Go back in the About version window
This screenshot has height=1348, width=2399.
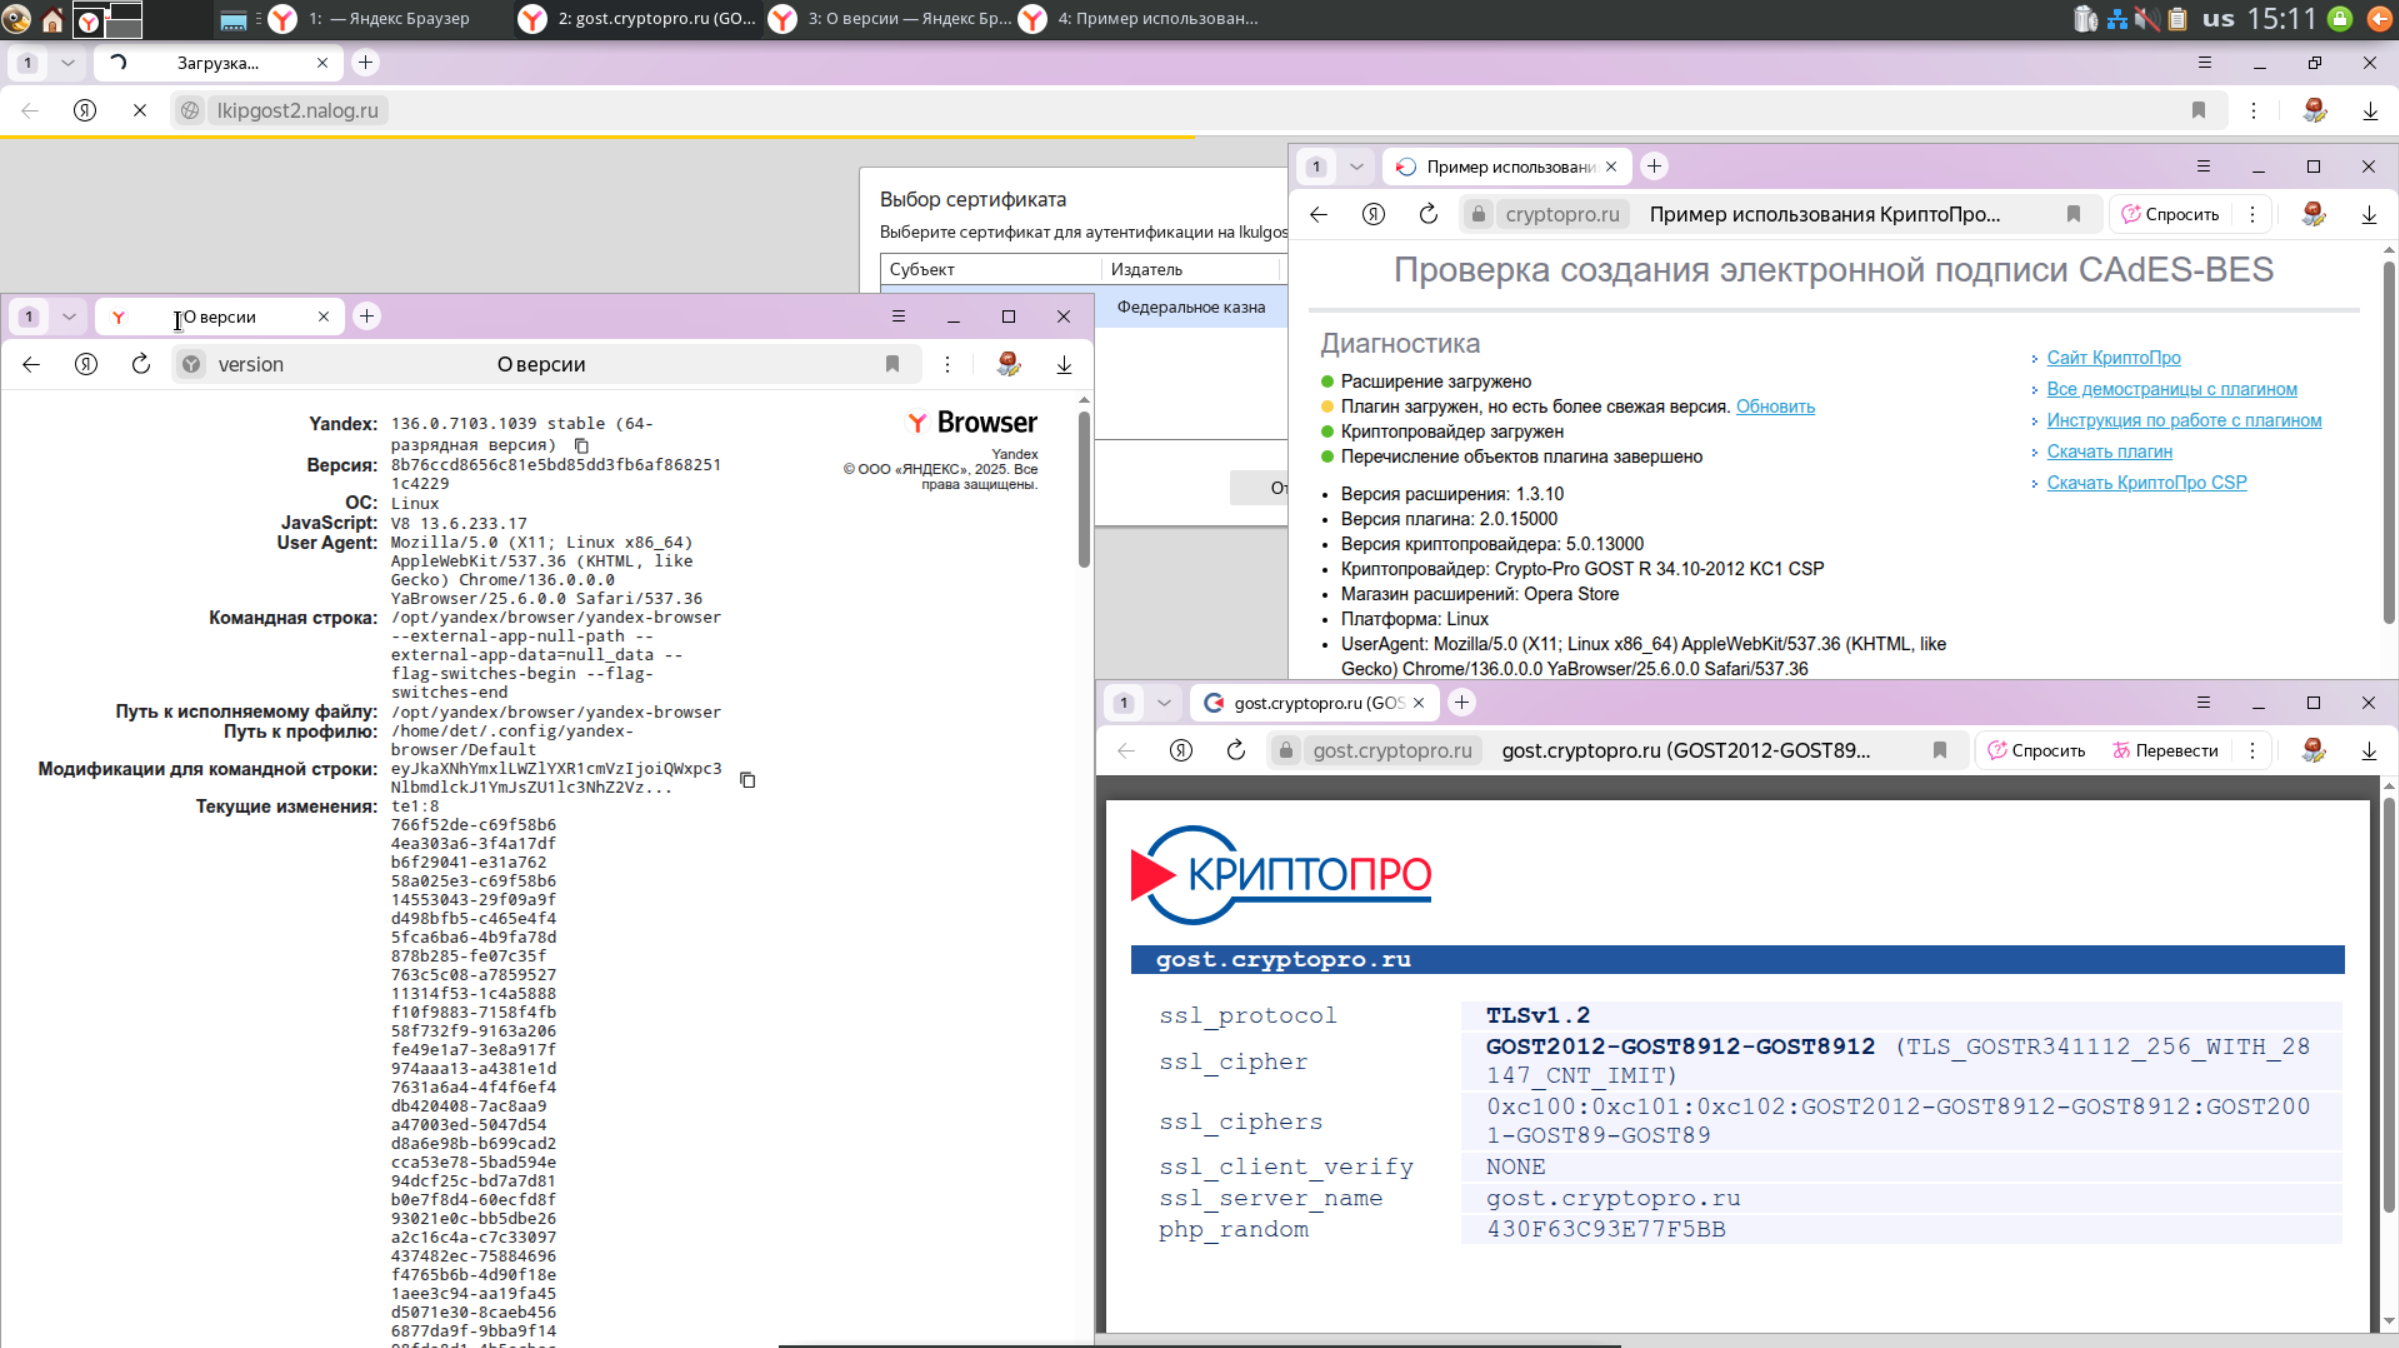coord(31,364)
